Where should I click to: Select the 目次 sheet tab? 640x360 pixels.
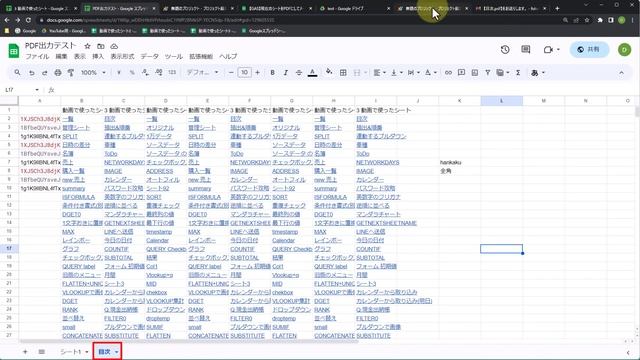[107, 351]
